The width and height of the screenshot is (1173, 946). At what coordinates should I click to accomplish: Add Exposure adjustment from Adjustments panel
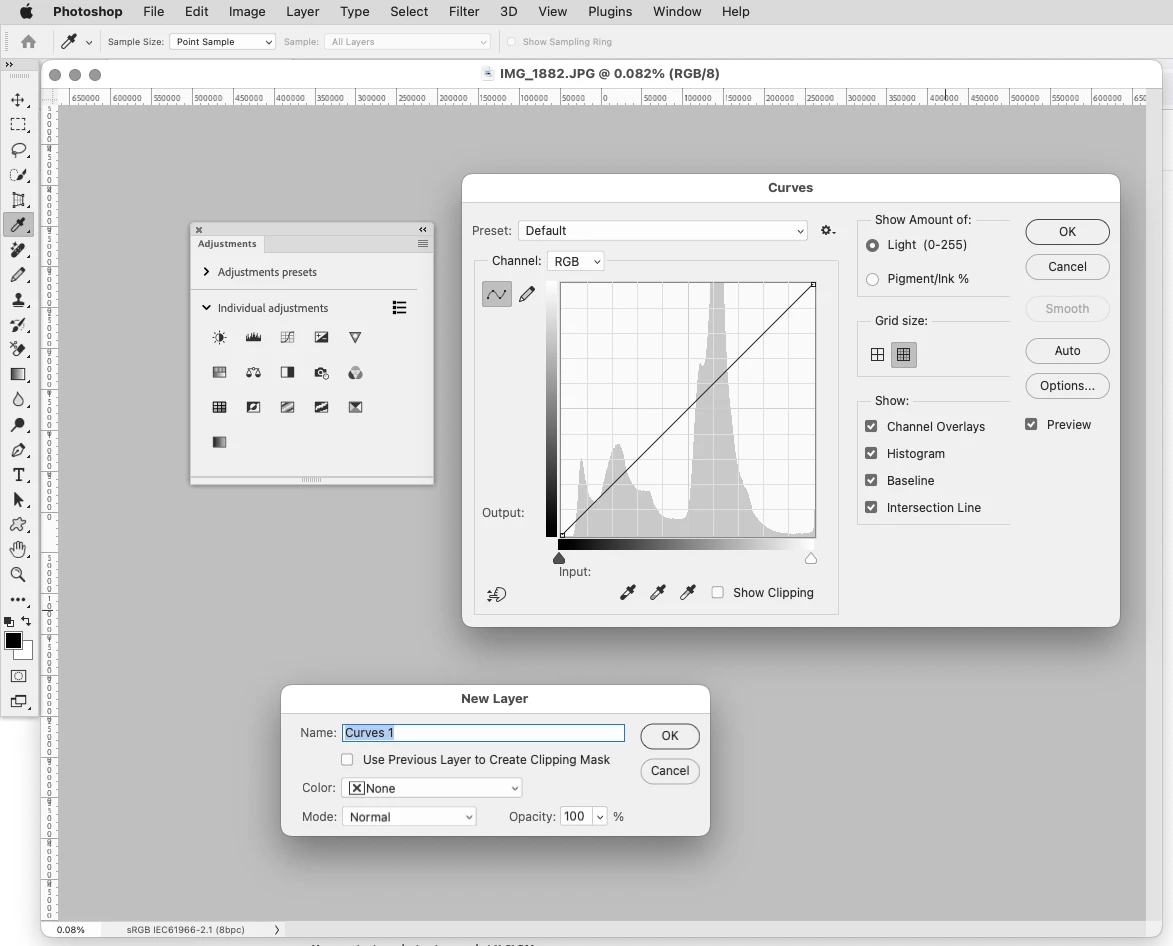[x=321, y=337]
